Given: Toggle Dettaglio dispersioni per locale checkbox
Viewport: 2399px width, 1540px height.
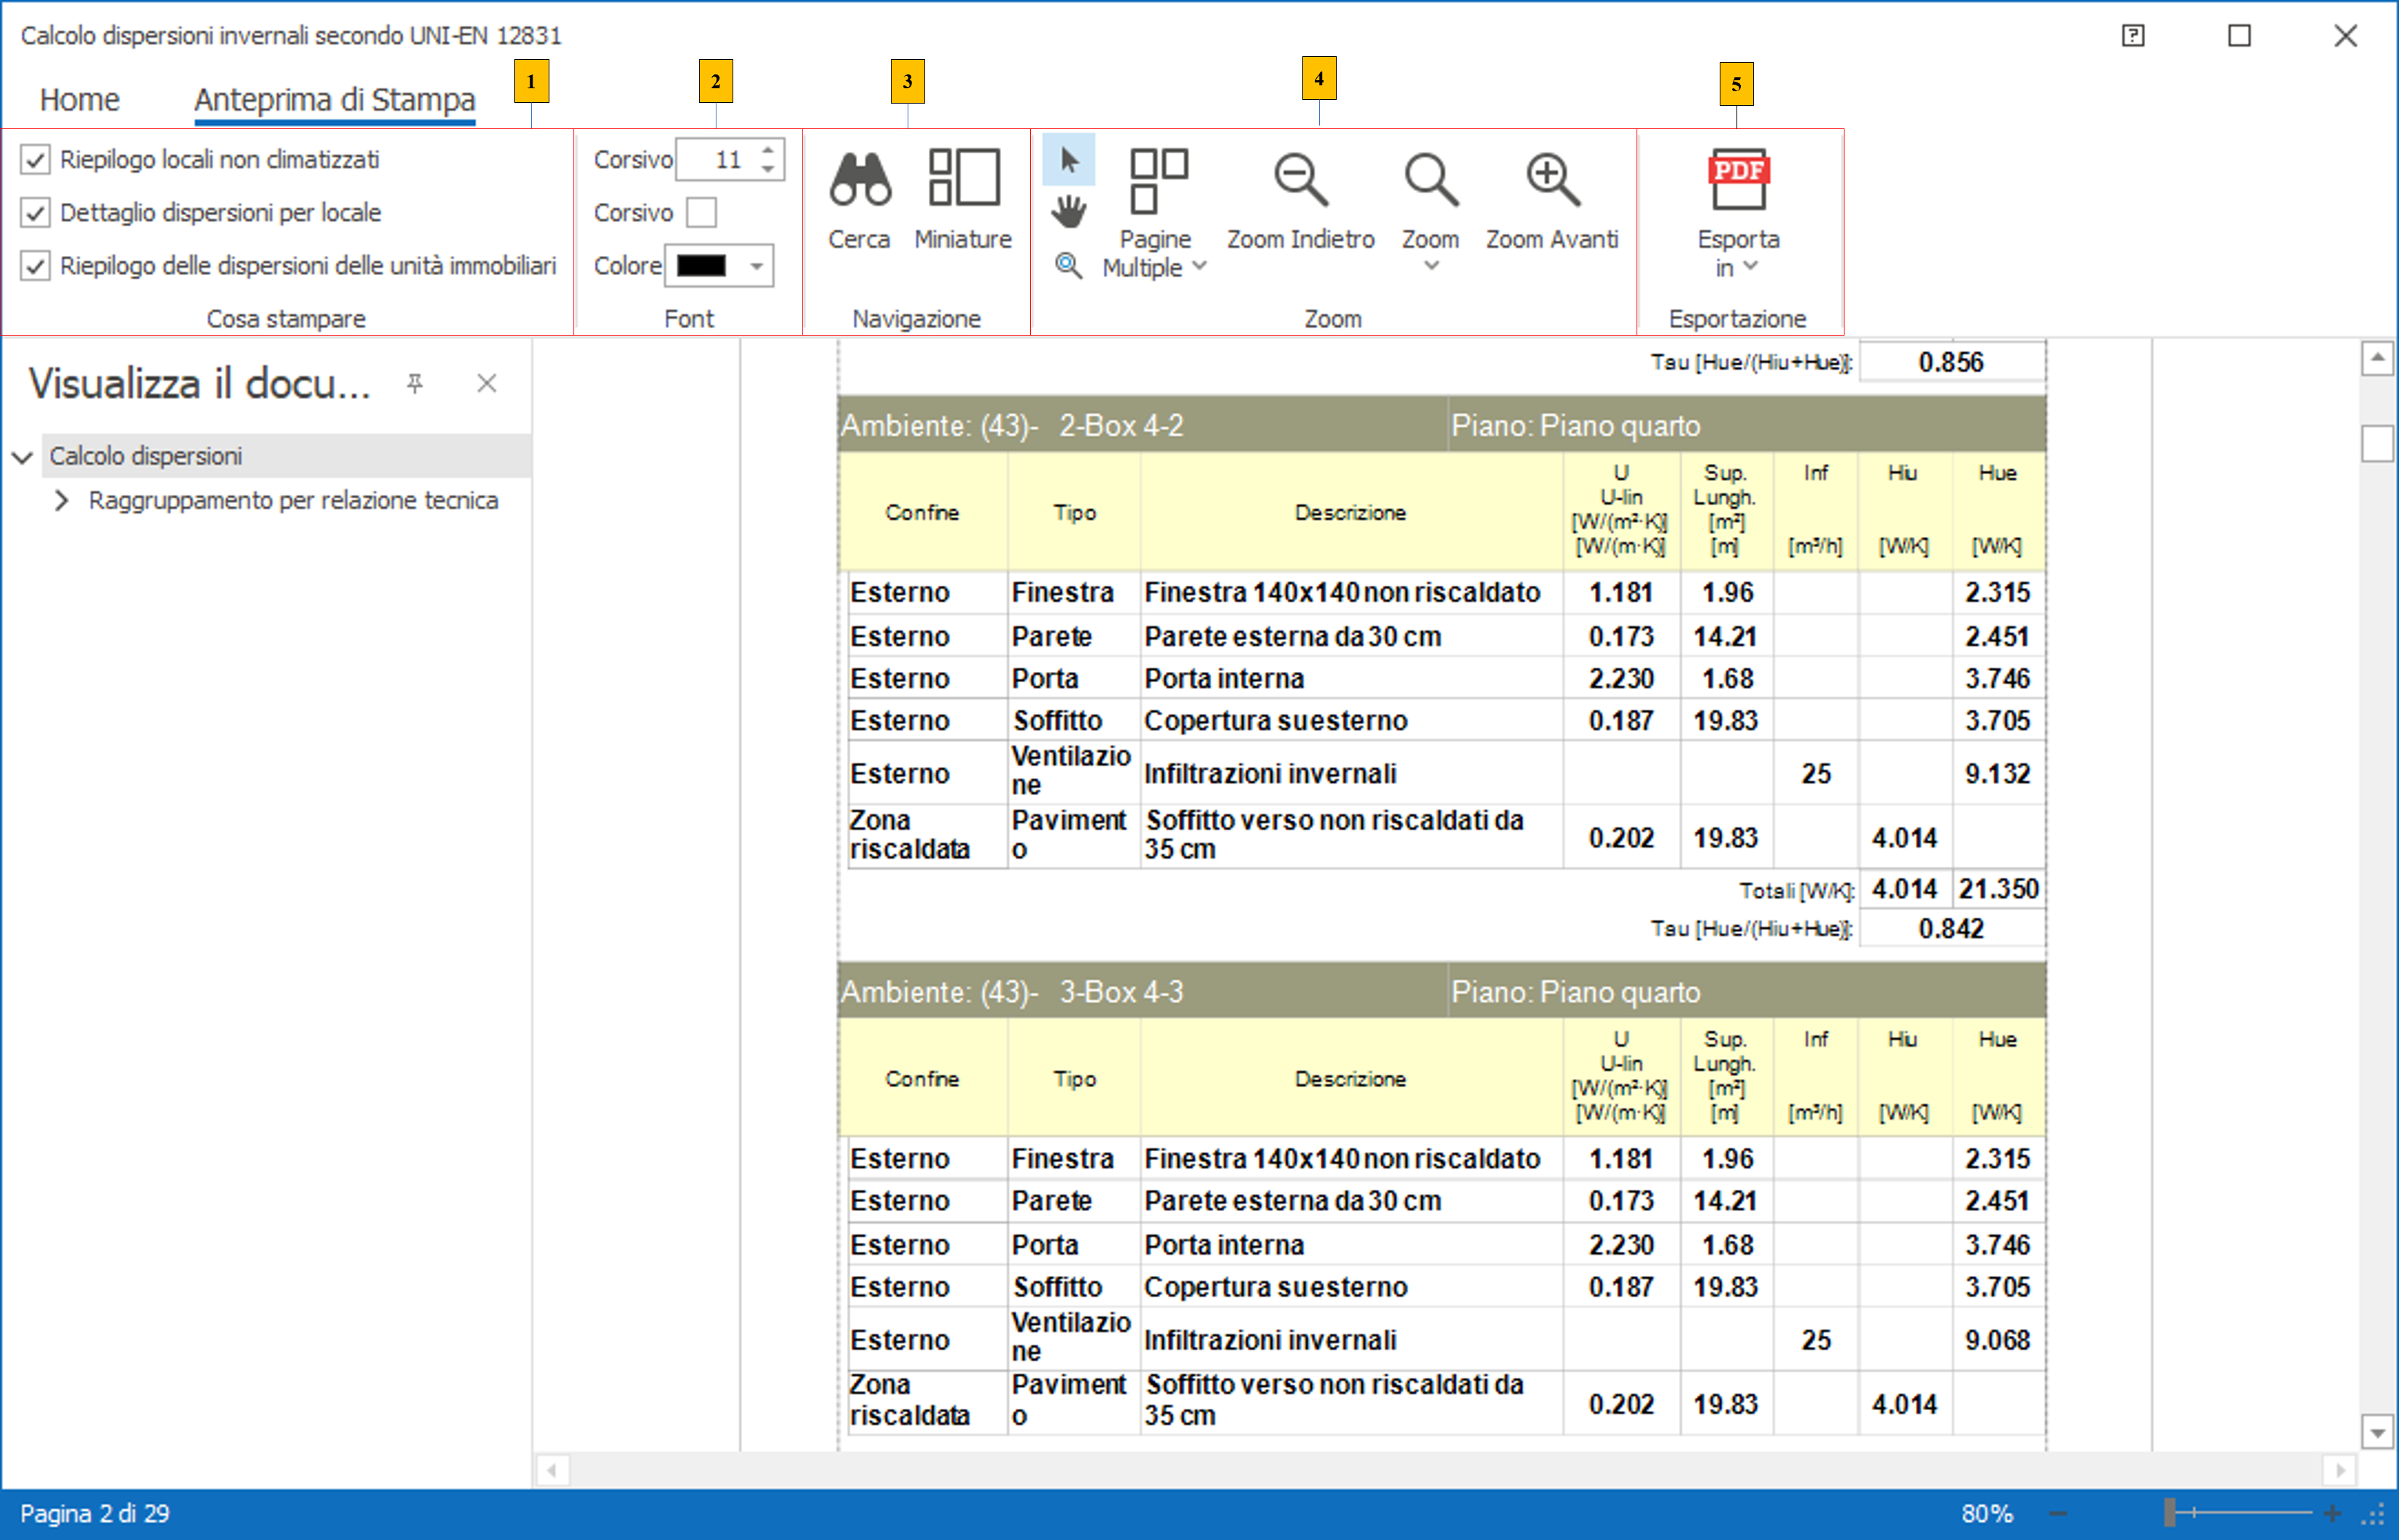Looking at the screenshot, I should click(x=35, y=212).
